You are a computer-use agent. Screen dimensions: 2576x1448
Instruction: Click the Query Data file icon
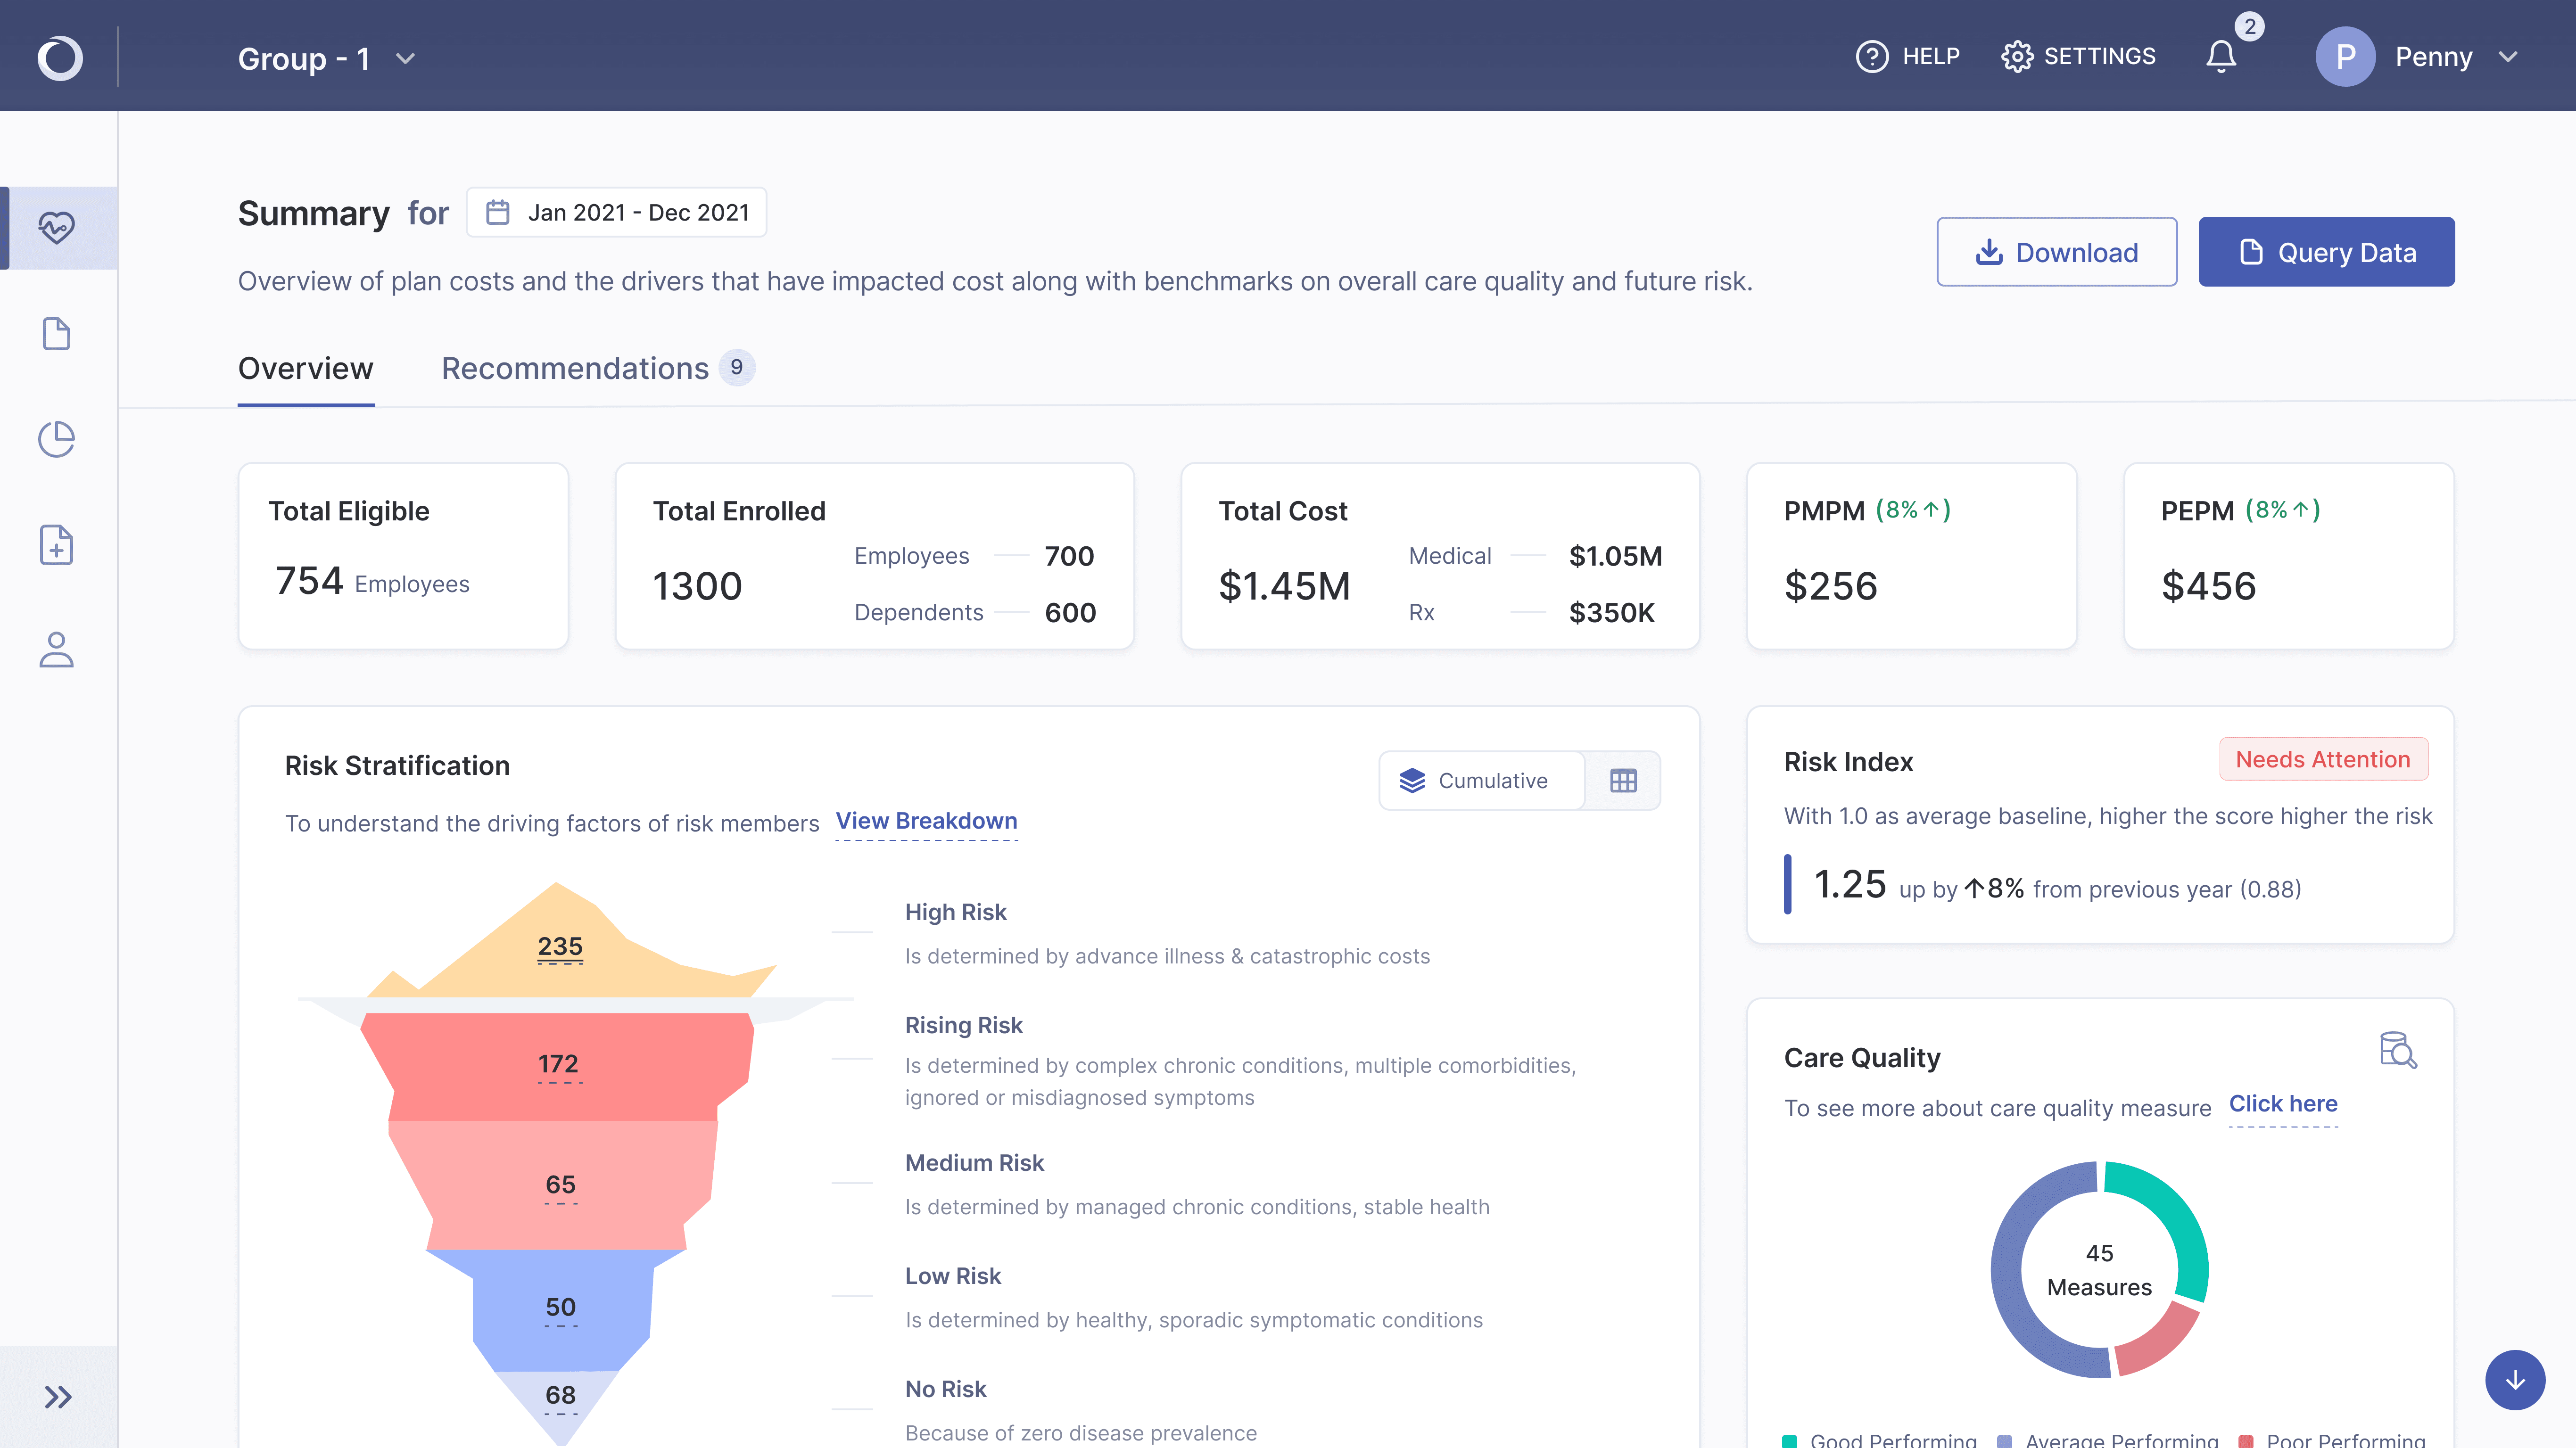[2250, 252]
